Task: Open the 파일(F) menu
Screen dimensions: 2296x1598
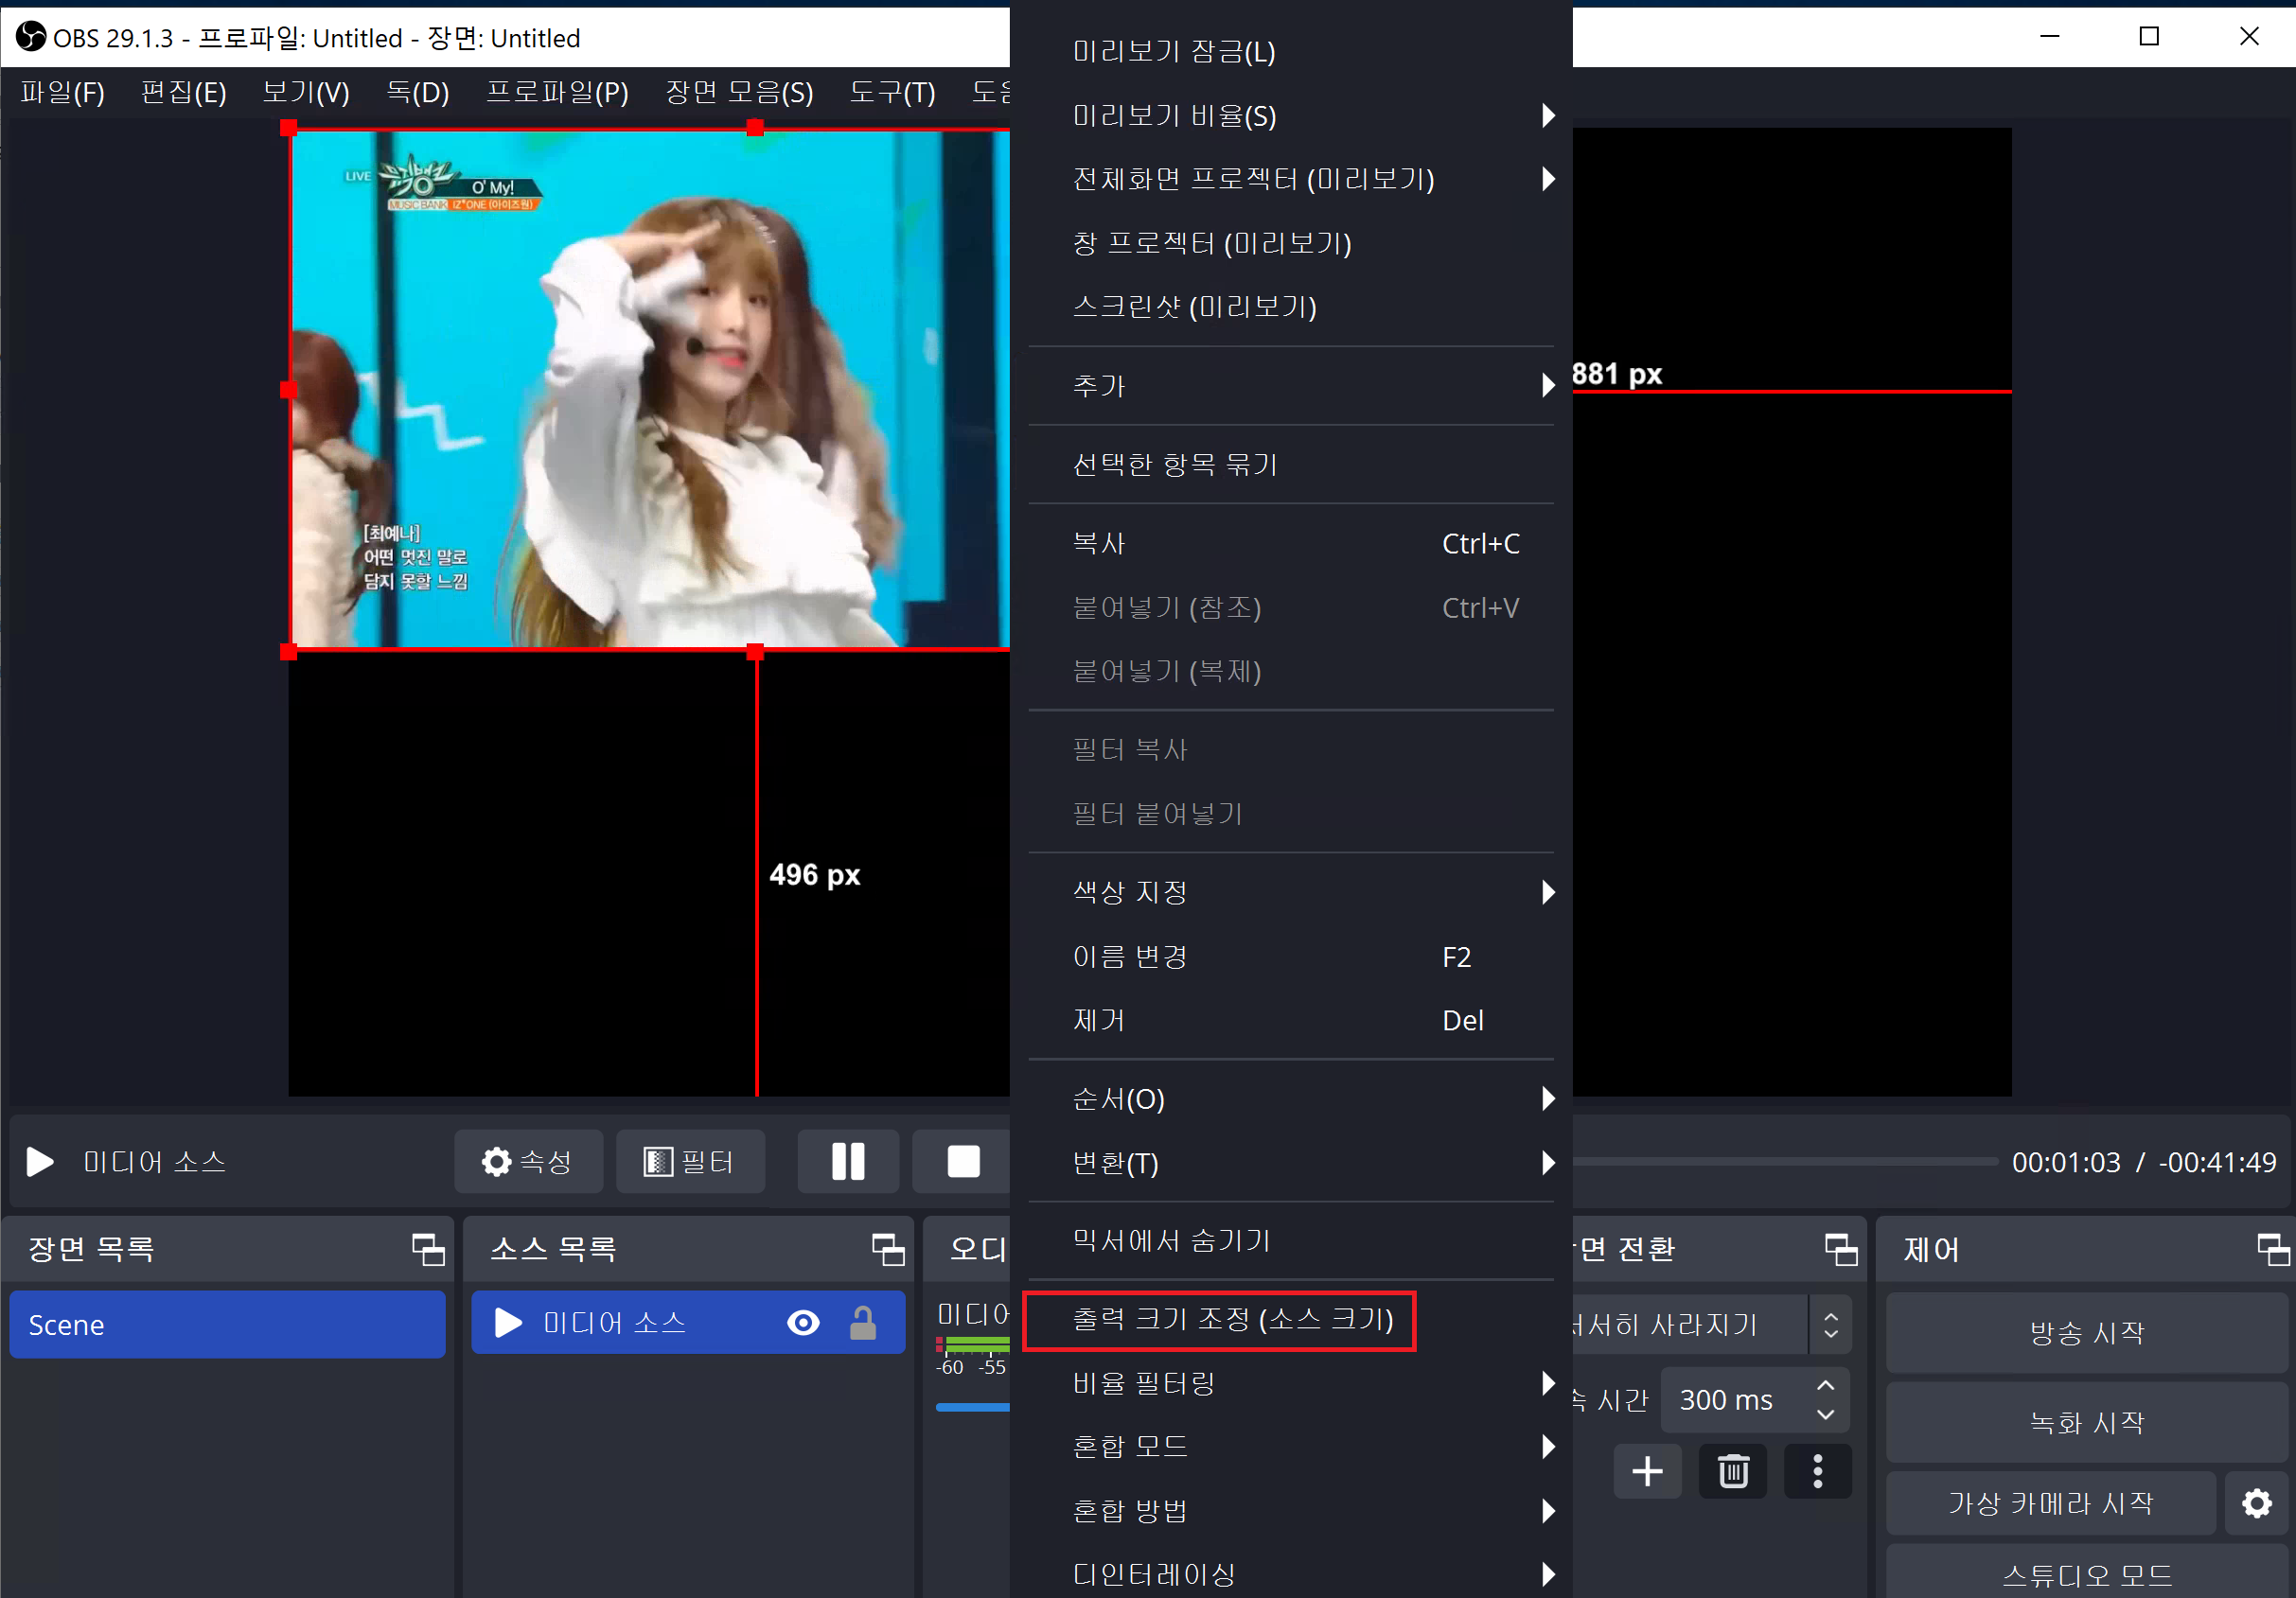Action: click(x=62, y=93)
